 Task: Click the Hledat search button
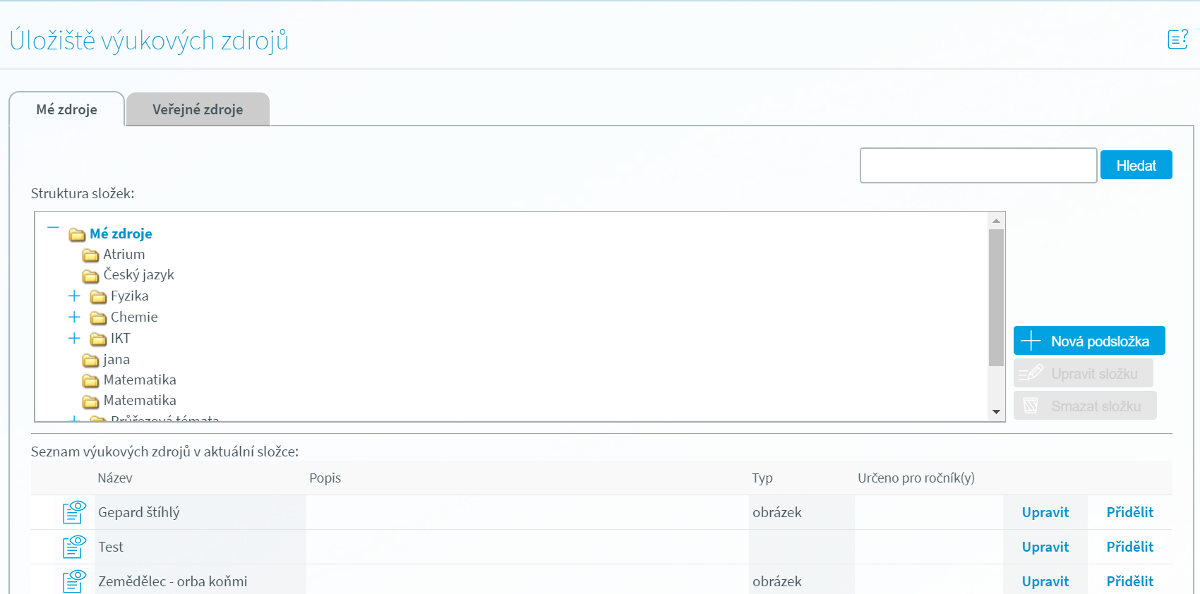click(x=1136, y=166)
